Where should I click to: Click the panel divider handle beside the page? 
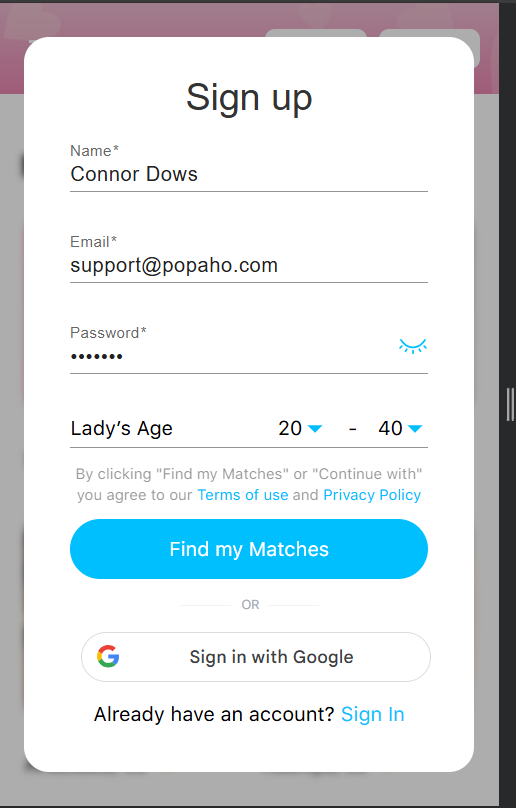coord(510,405)
